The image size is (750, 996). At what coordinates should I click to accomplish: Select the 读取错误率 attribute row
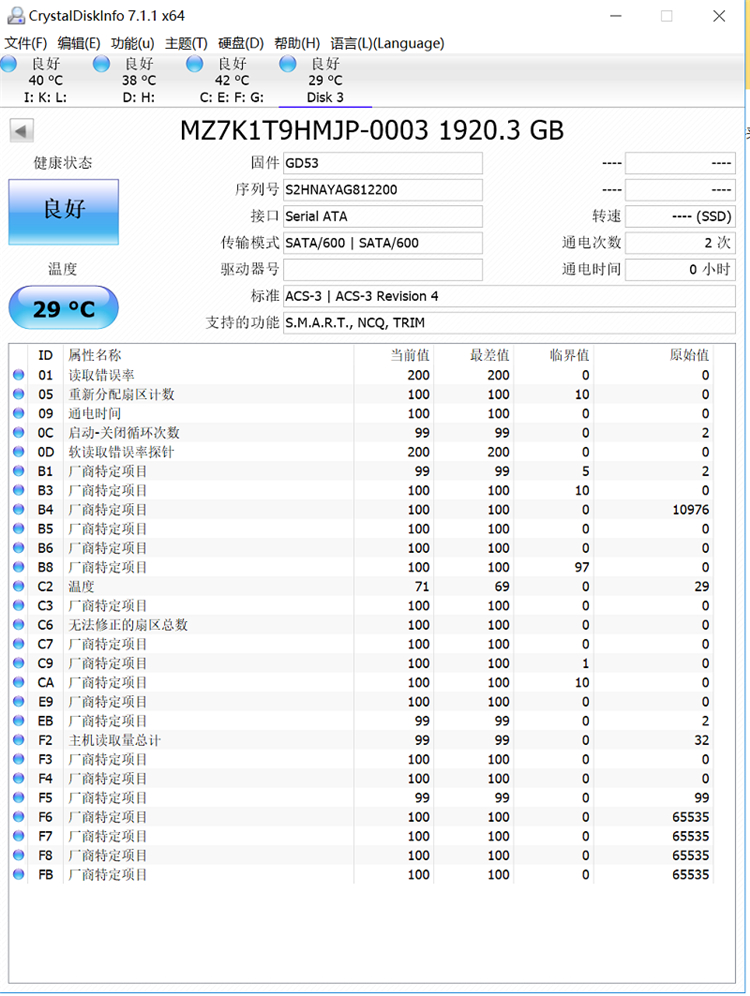pyautogui.click(x=362, y=375)
